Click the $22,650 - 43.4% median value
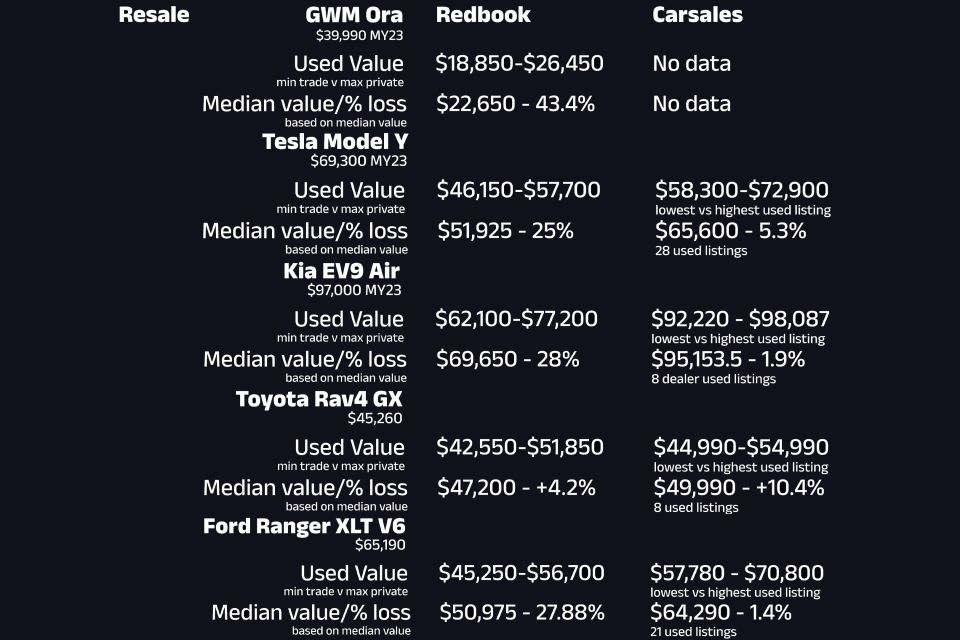The image size is (960, 640). click(x=516, y=104)
